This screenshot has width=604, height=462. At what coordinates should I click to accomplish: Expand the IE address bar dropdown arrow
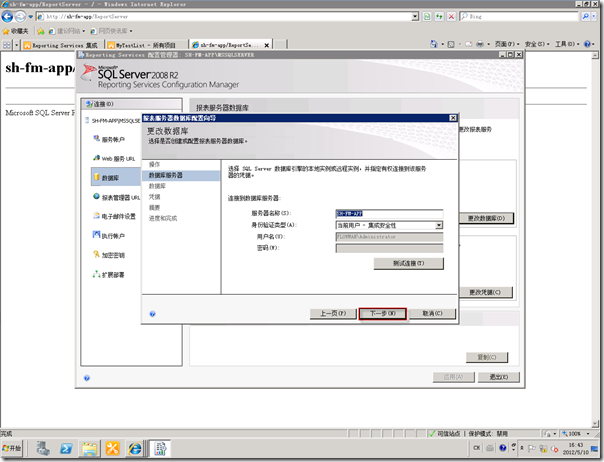click(x=415, y=16)
